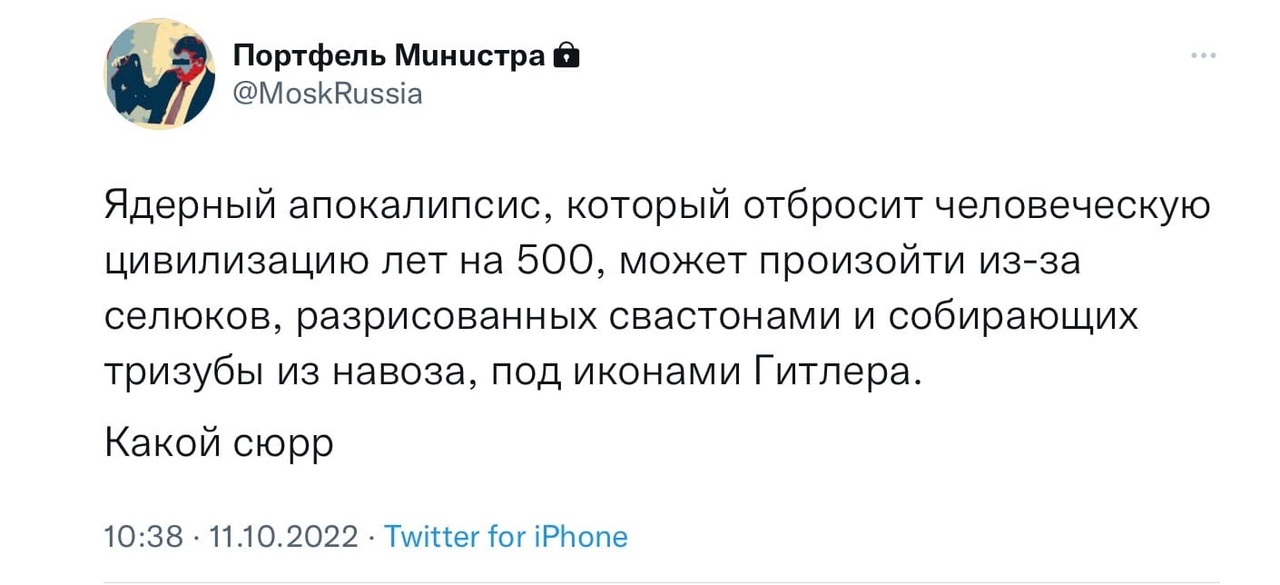Open the three-dot more options menu
1280x585 pixels.
1204,56
